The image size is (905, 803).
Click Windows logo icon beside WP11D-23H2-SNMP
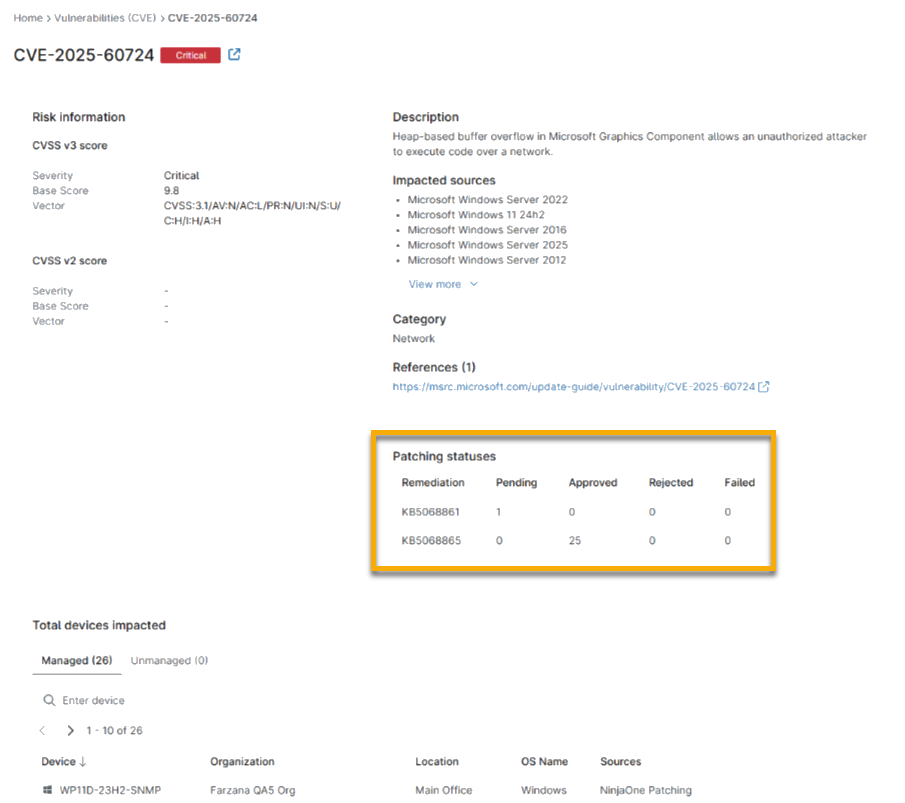tap(47, 790)
